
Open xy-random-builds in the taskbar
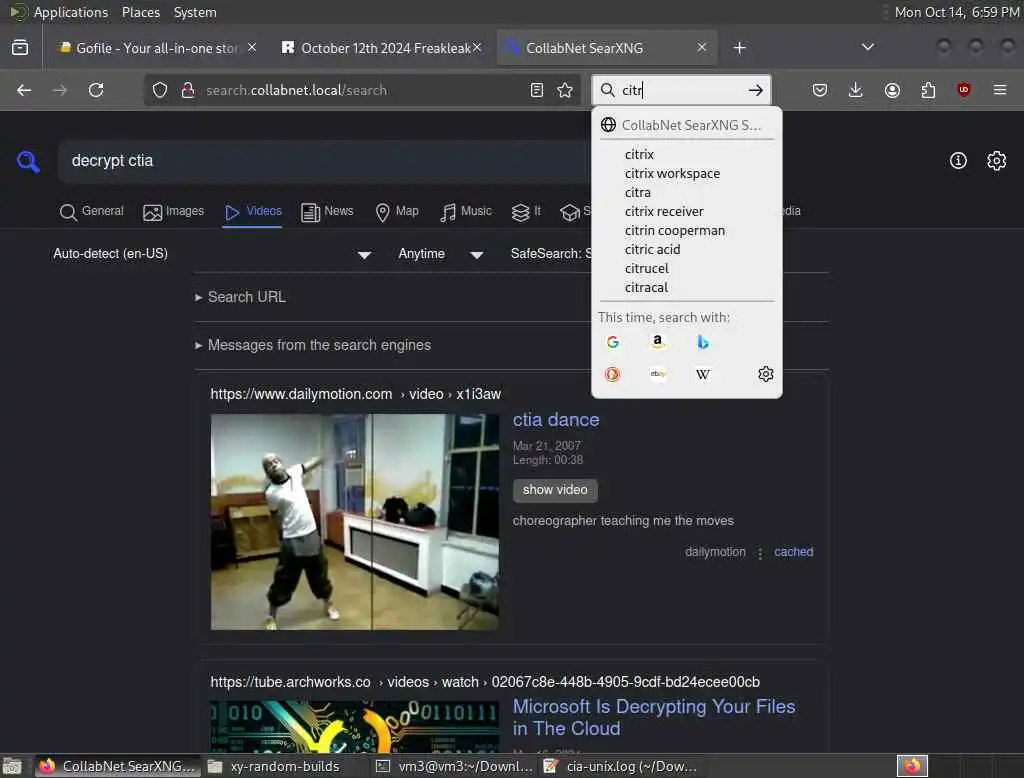coord(285,766)
